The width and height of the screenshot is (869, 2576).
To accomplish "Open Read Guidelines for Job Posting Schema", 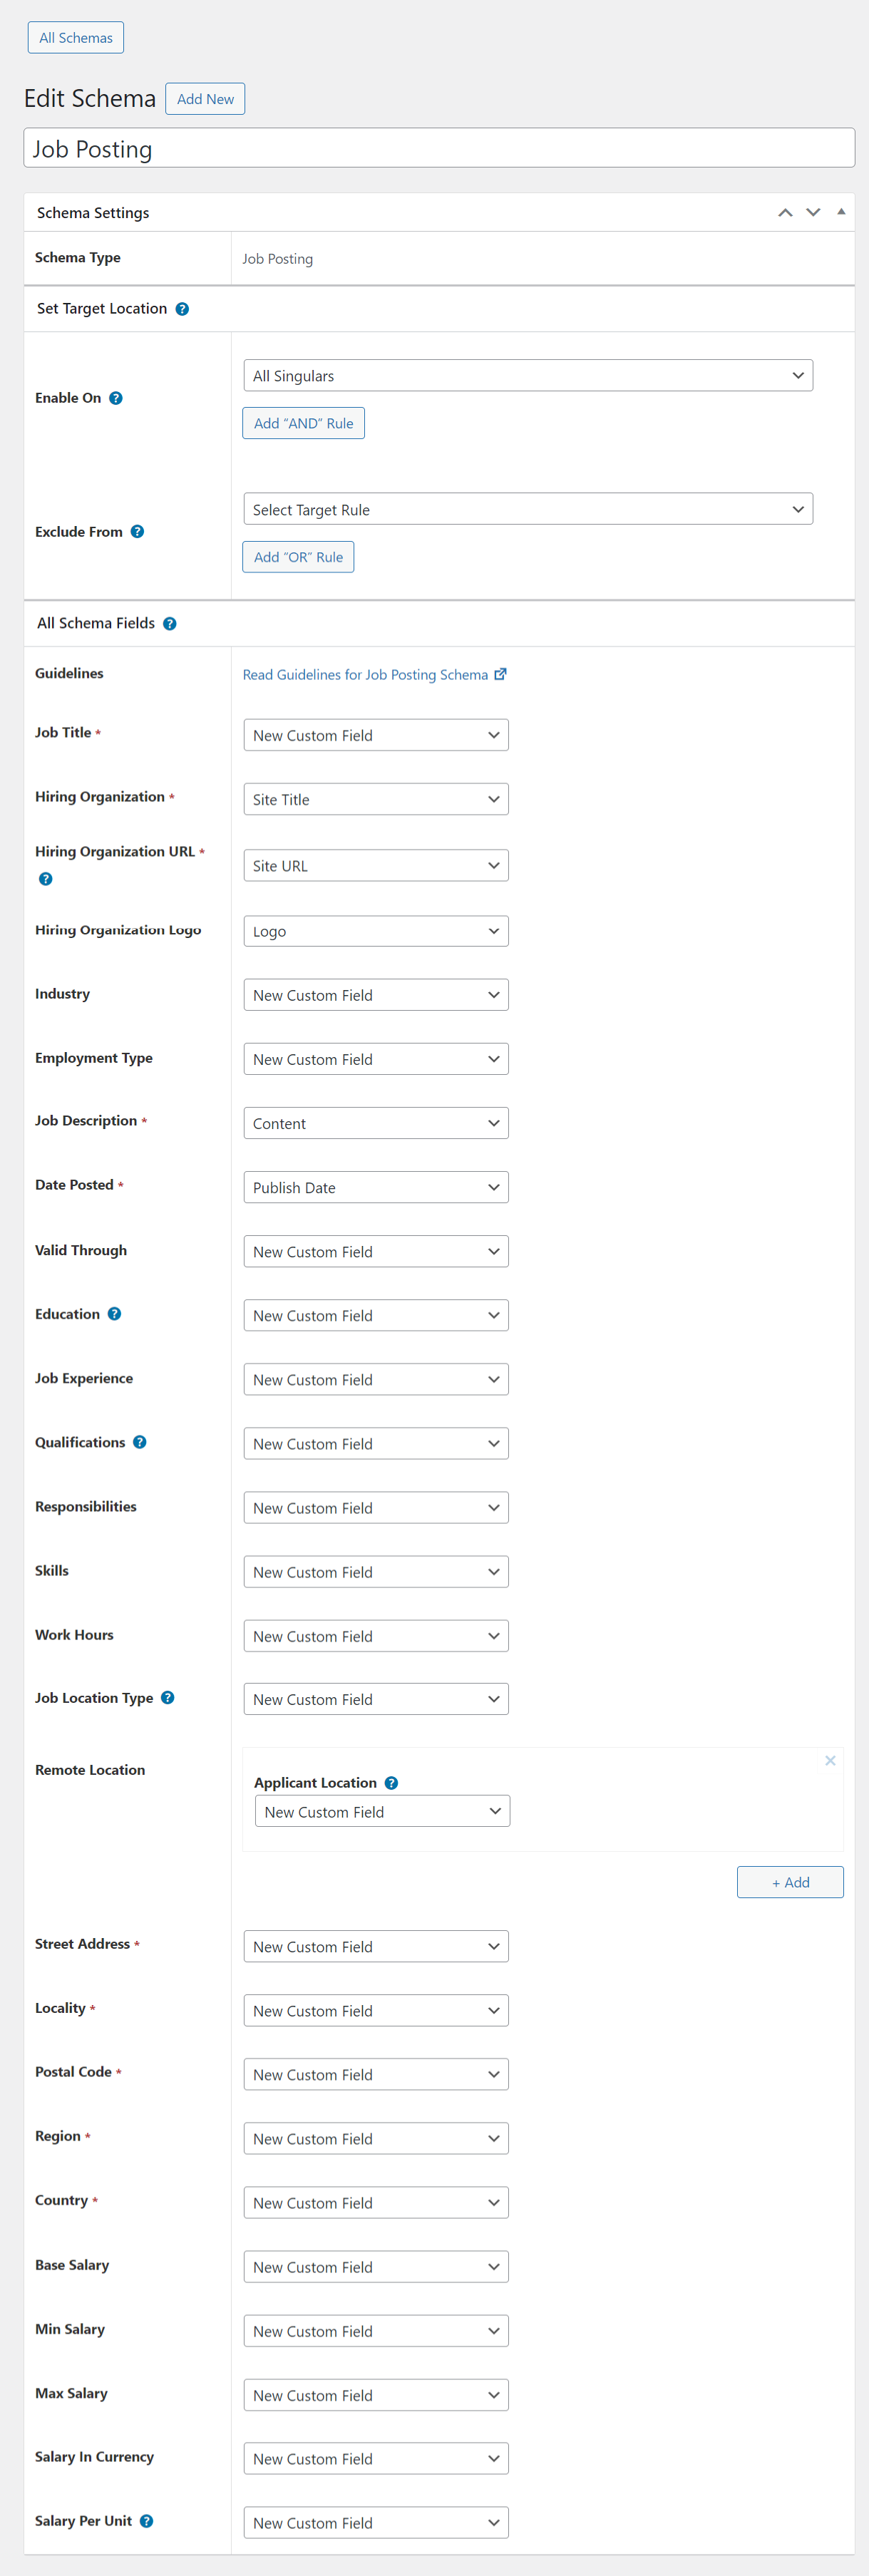I will [368, 674].
